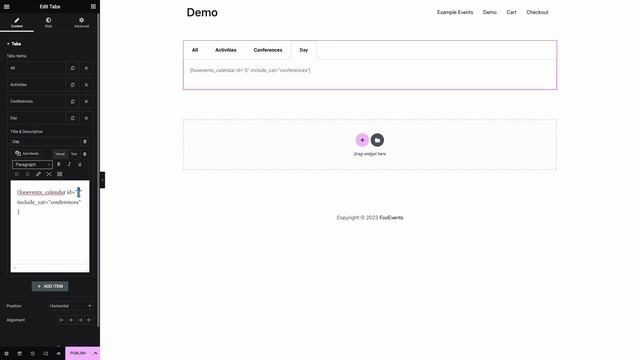This screenshot has height=360, width=640.
Task: Open the Paragraph format dropdown
Action: click(x=32, y=164)
